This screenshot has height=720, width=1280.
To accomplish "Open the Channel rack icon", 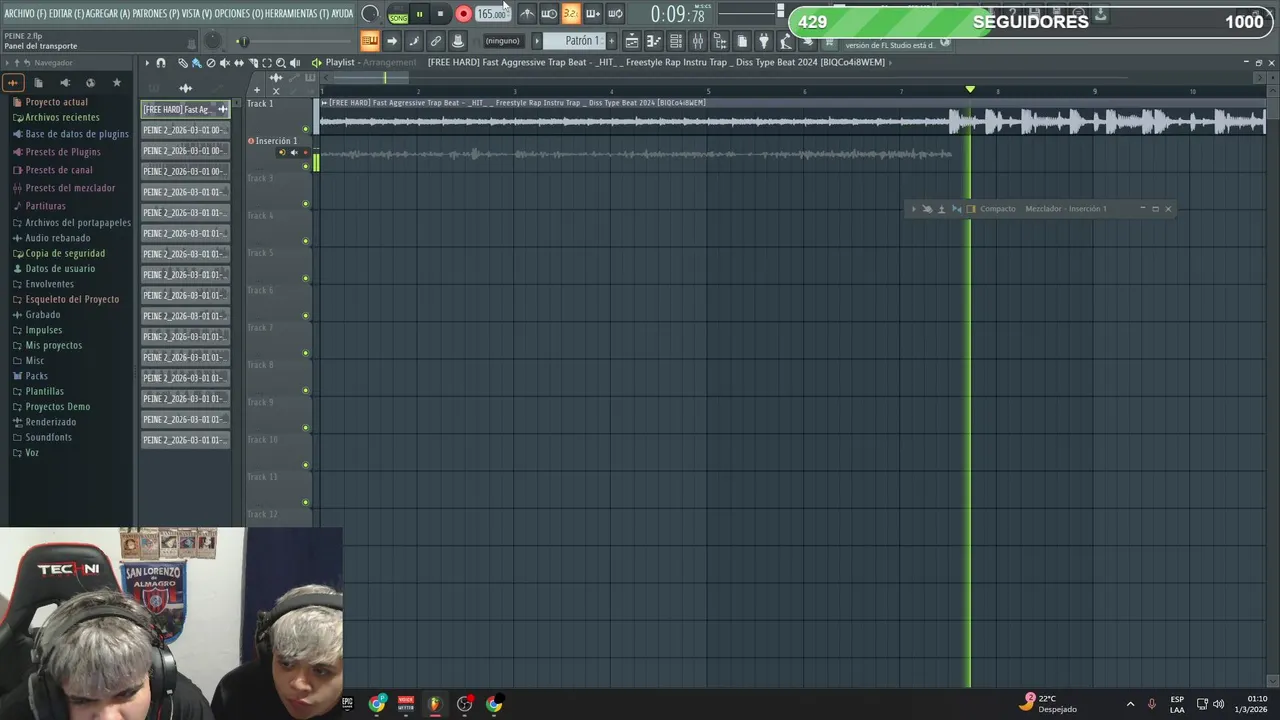I will coord(676,41).
